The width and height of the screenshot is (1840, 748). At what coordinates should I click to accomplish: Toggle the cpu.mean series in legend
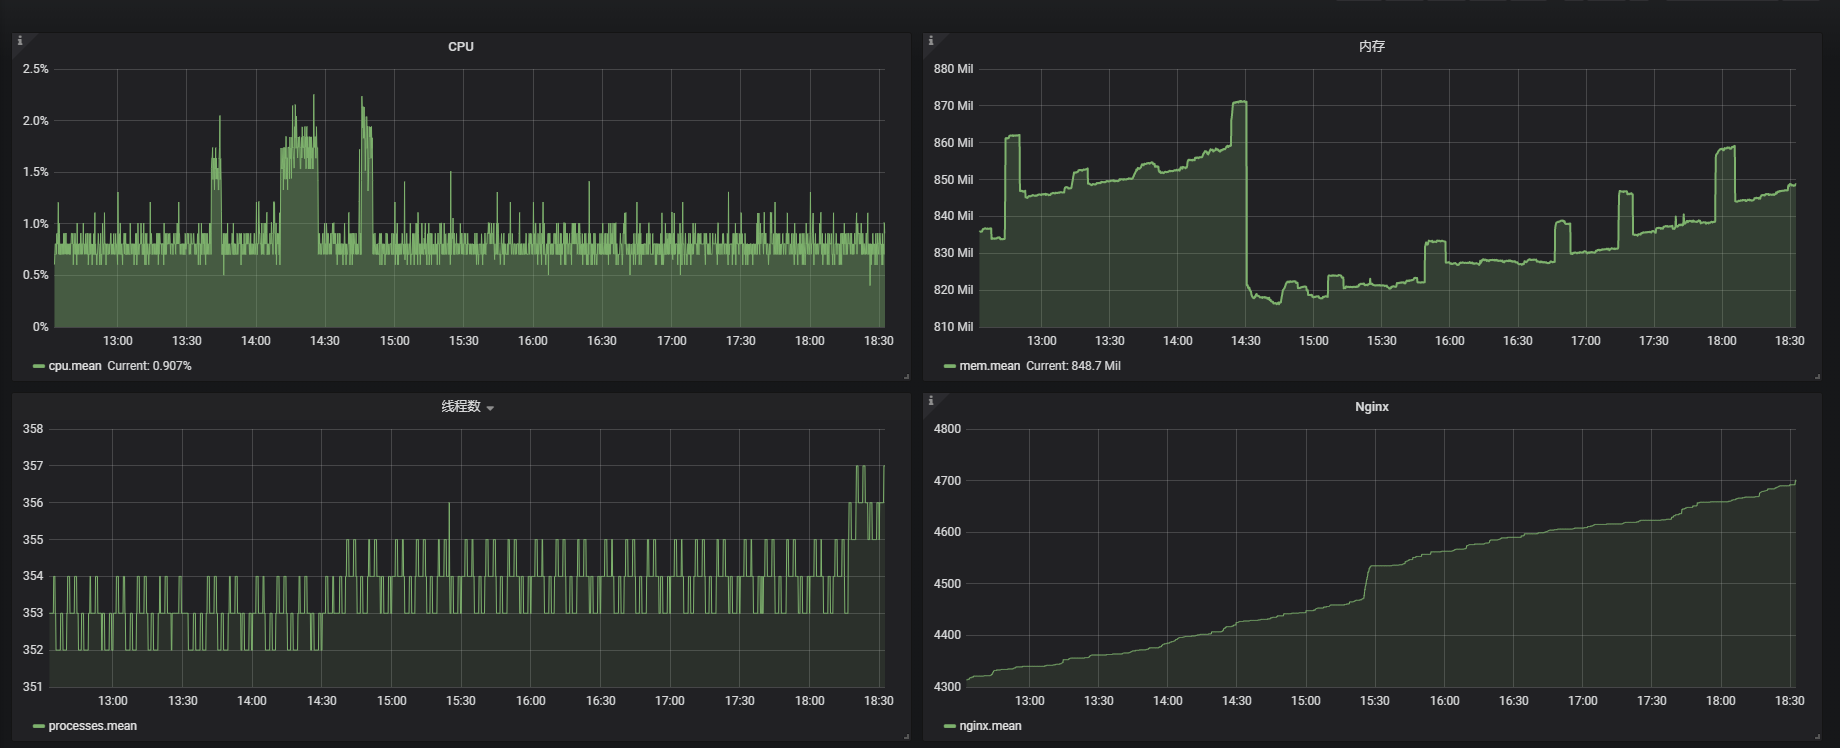point(75,366)
